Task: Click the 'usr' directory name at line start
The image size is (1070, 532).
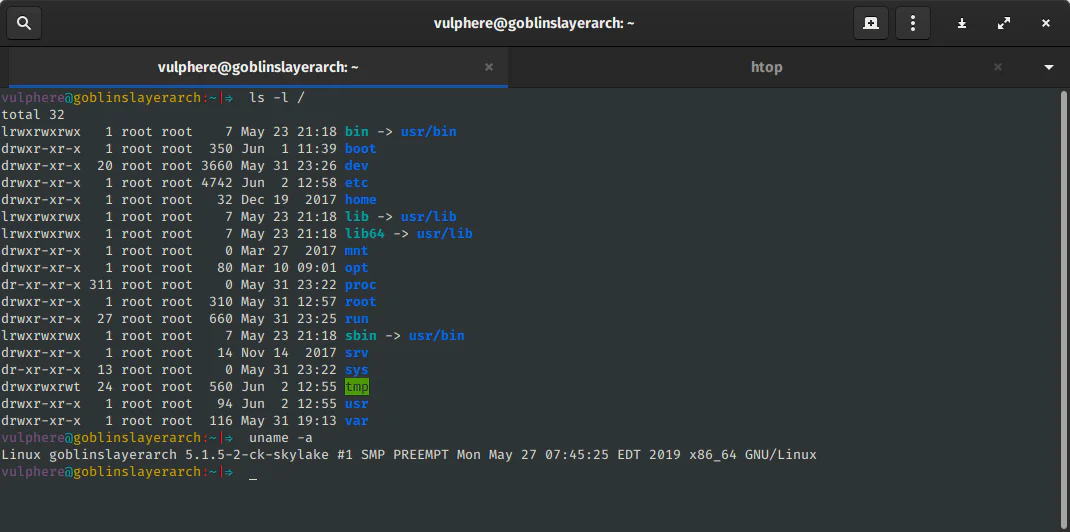Action: pyautogui.click(x=356, y=404)
